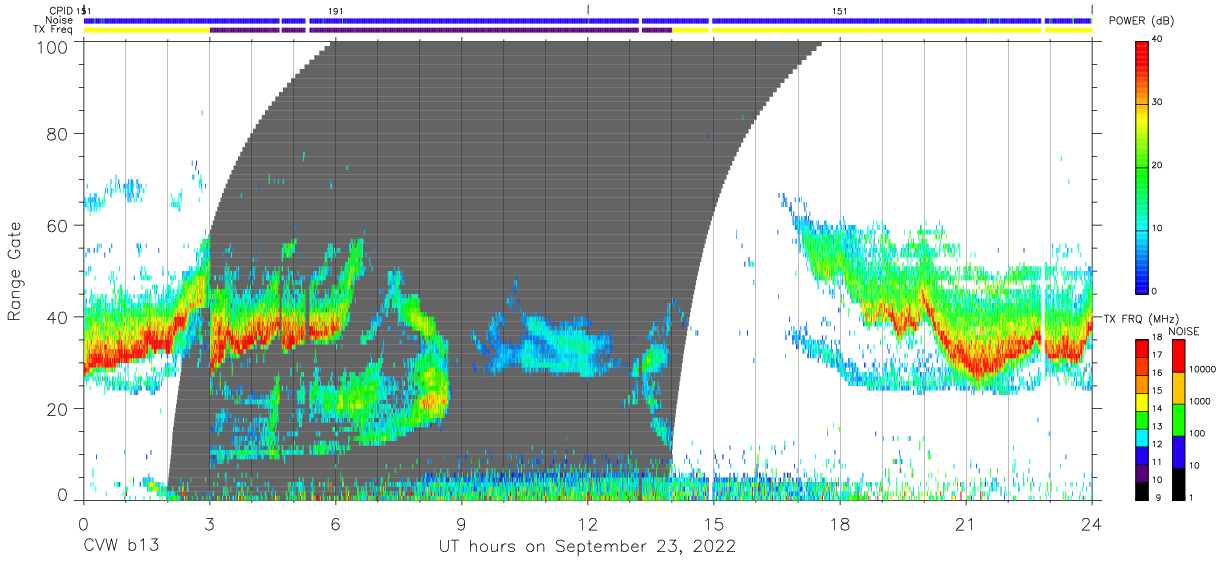The image size is (1228, 567).
Task: Click the 16 label on TX FRQ scale
Action: 1158,373
